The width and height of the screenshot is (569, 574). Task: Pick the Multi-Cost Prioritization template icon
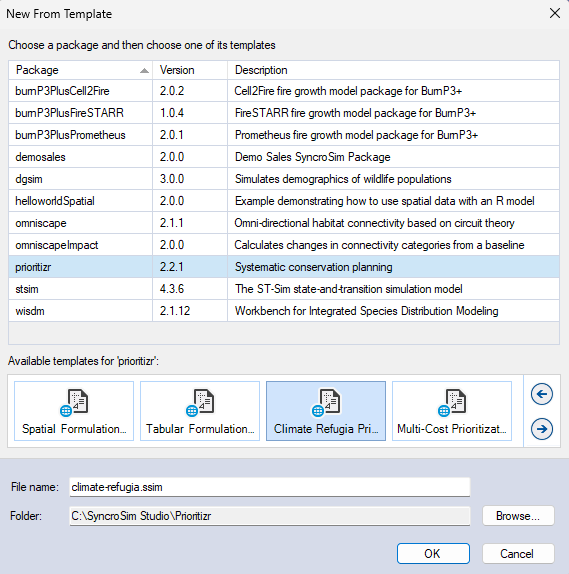click(452, 403)
